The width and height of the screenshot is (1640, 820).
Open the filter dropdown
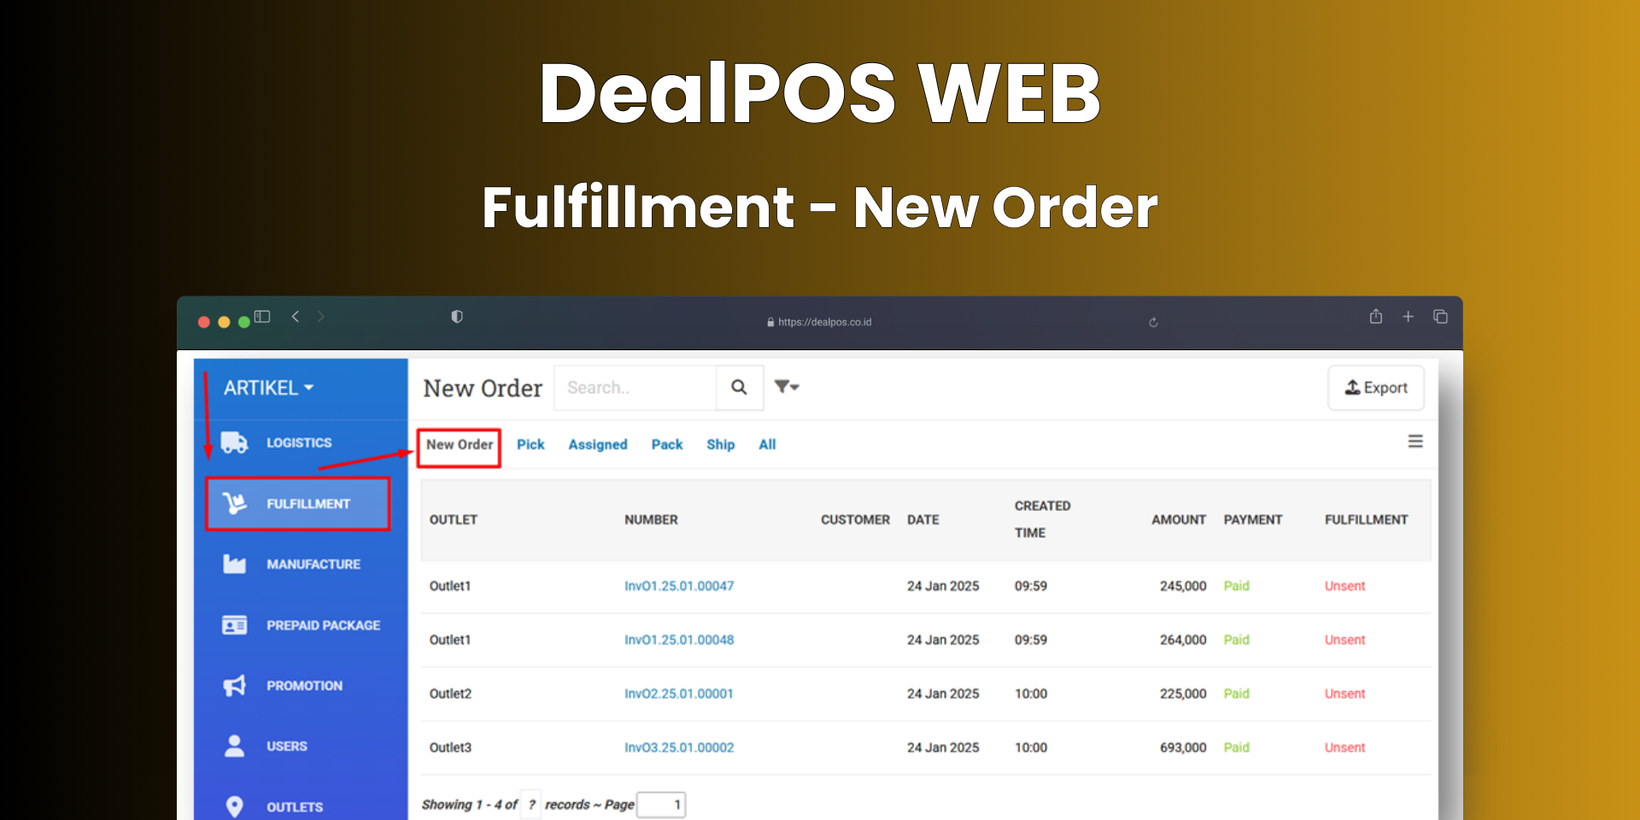click(x=786, y=387)
